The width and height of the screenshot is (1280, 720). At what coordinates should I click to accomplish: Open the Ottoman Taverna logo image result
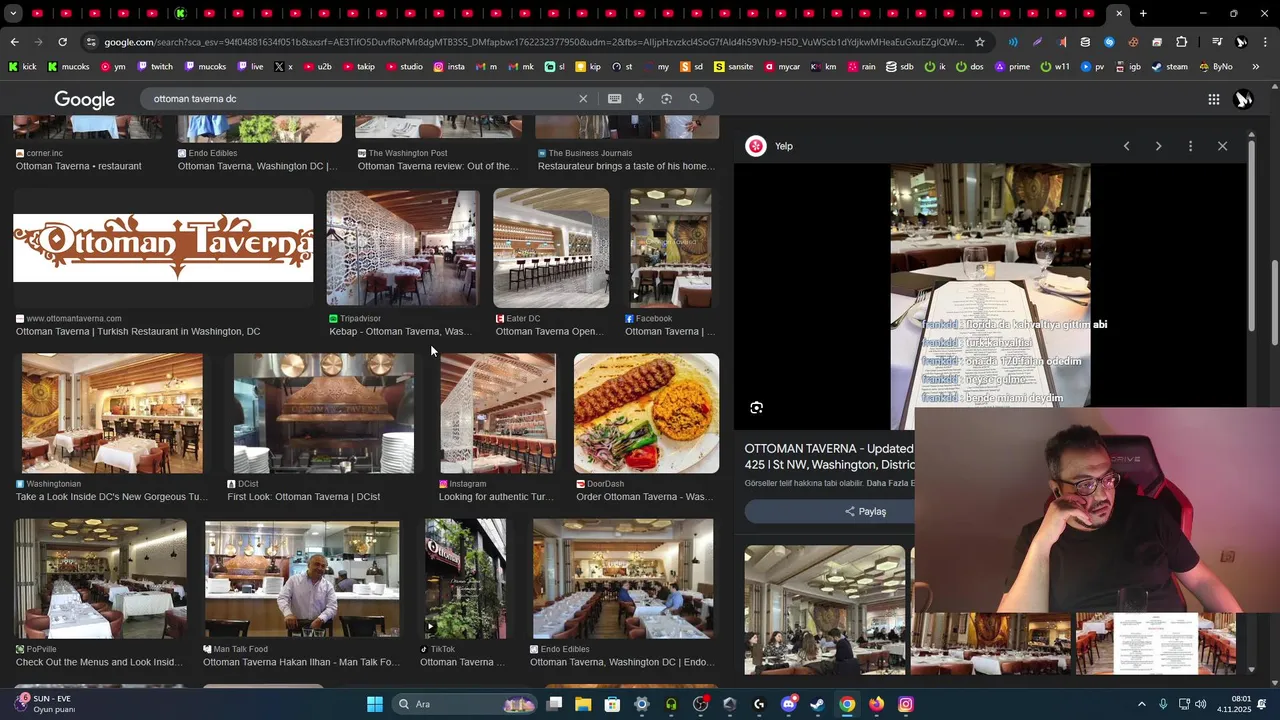[163, 248]
